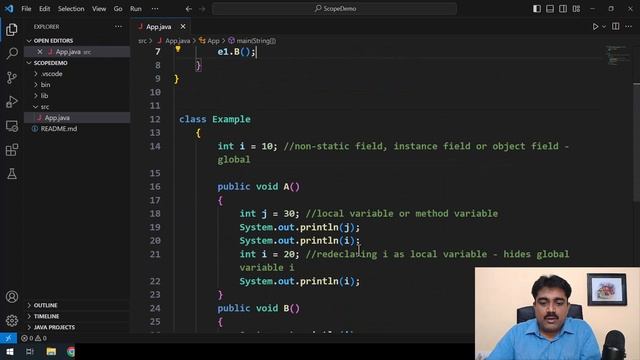Screen dimensions: 640x360
Task: Click the code minimap preview
Action: click(617, 55)
